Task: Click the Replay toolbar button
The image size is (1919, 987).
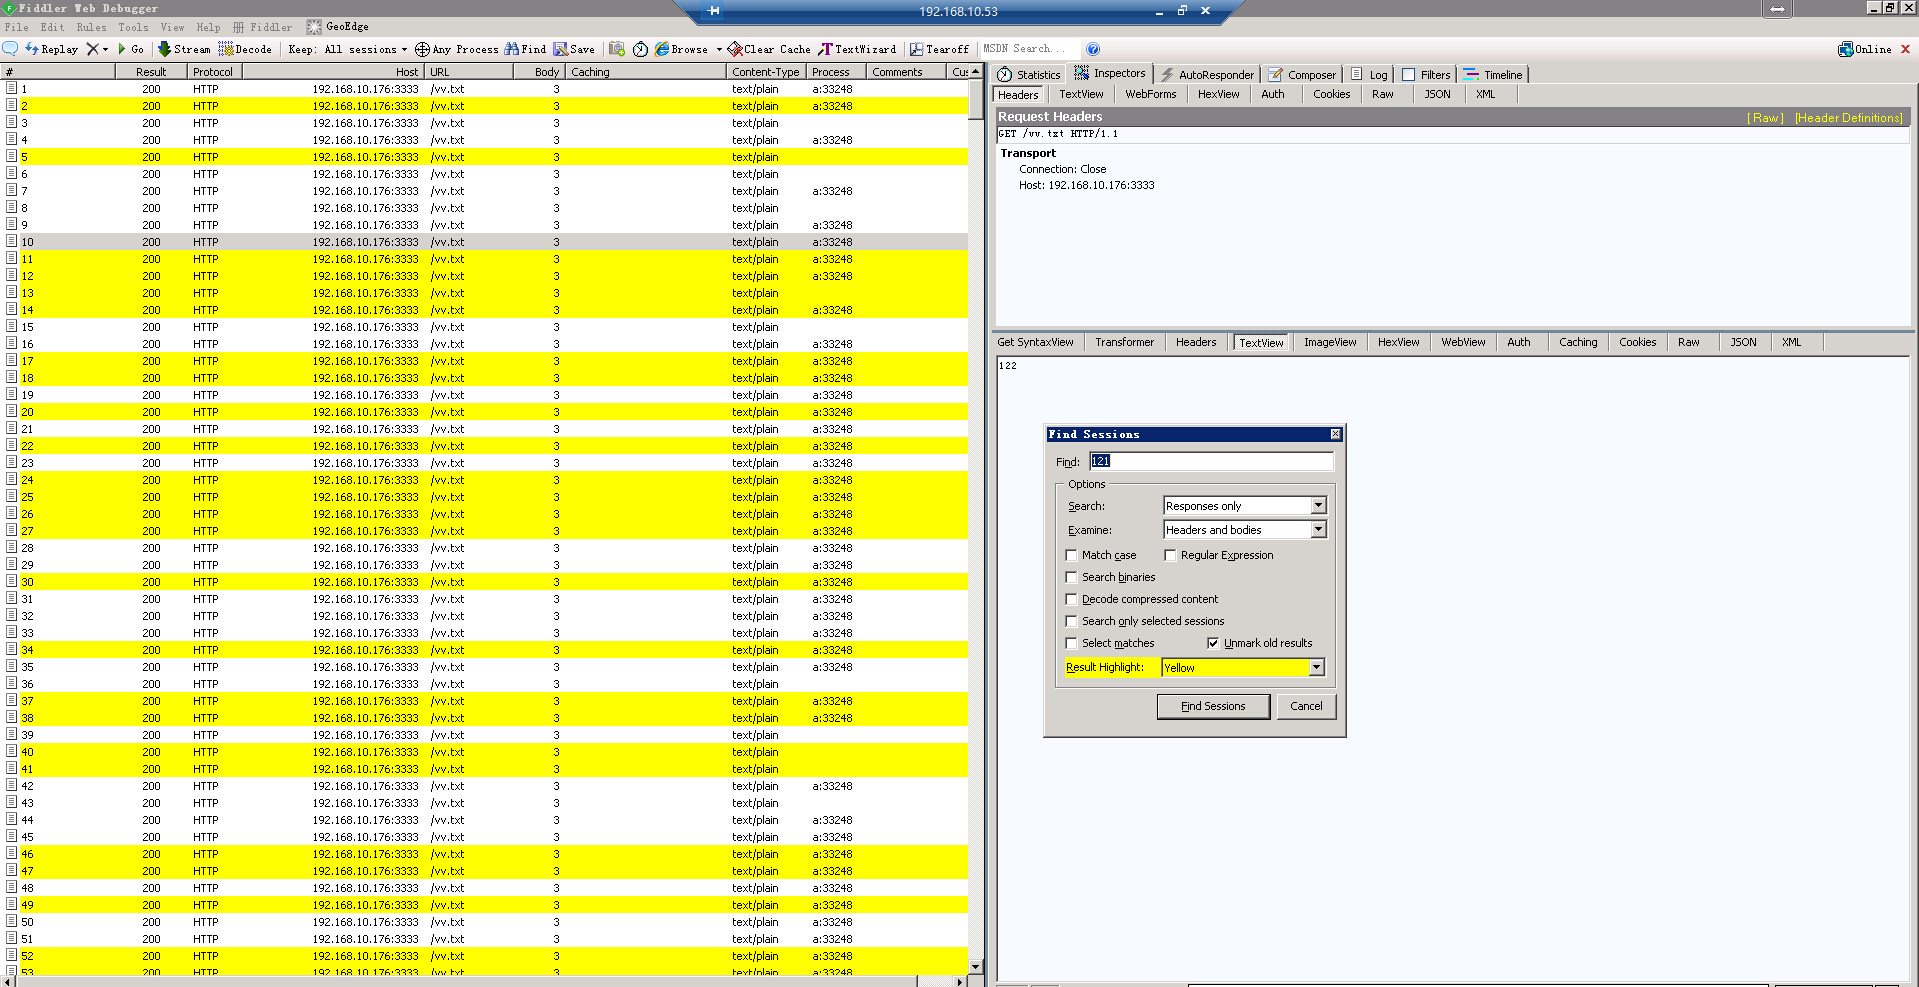Action: click(52, 49)
